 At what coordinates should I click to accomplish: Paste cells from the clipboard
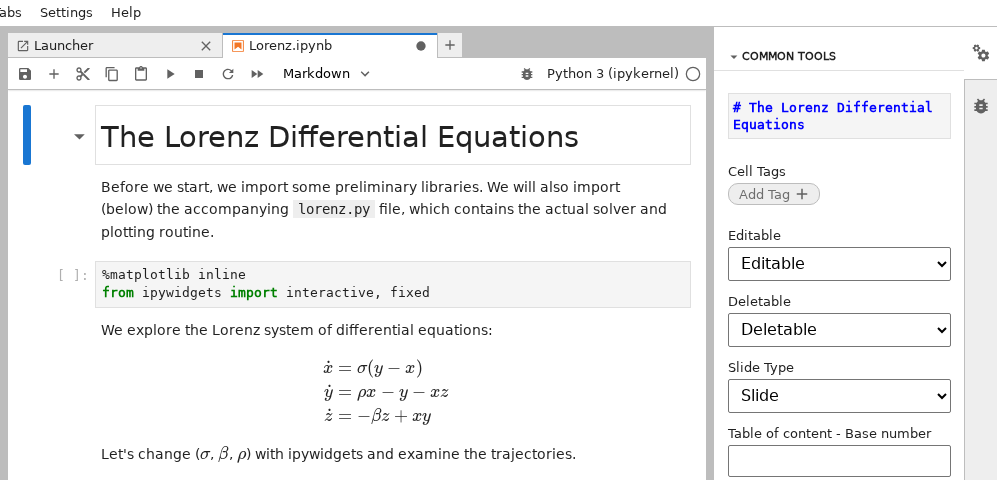click(141, 74)
